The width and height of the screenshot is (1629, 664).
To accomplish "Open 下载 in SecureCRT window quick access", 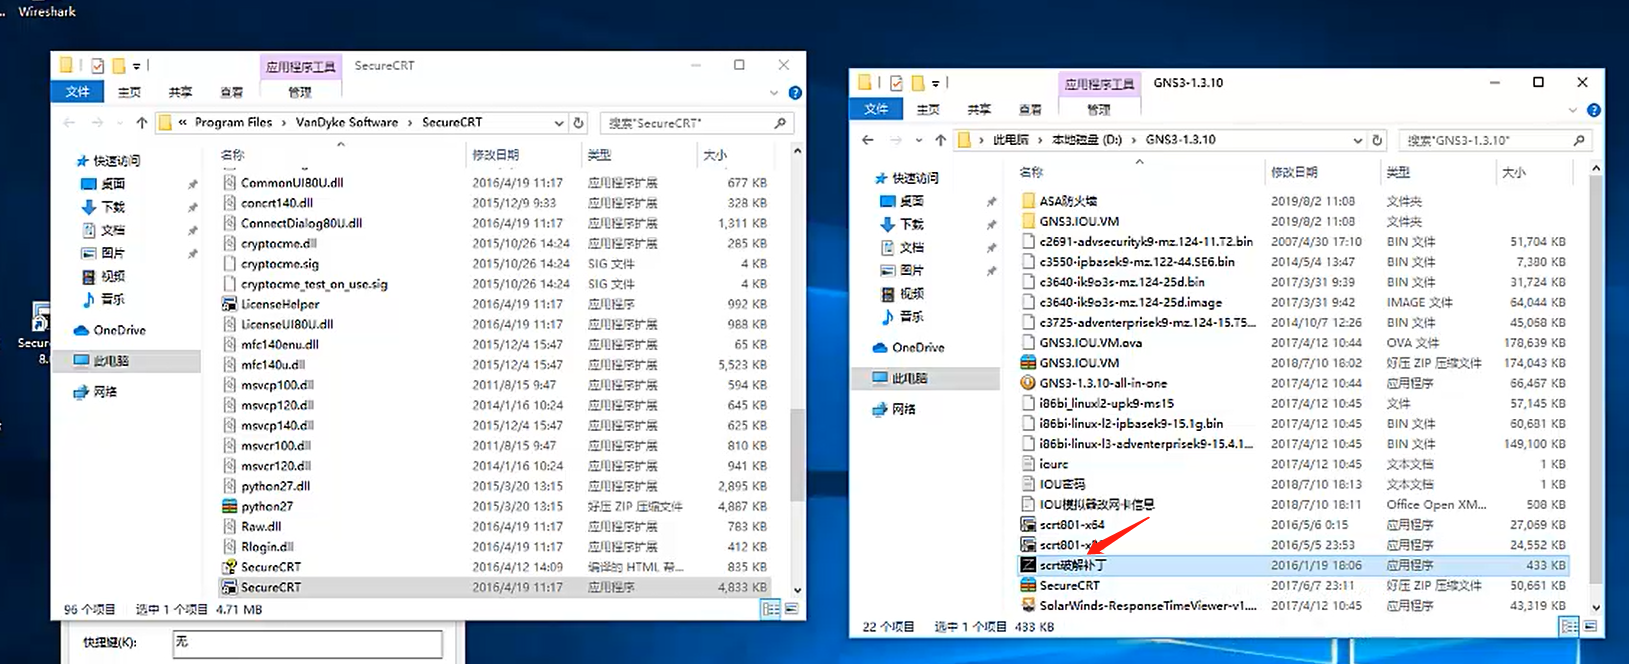I will 113,207.
